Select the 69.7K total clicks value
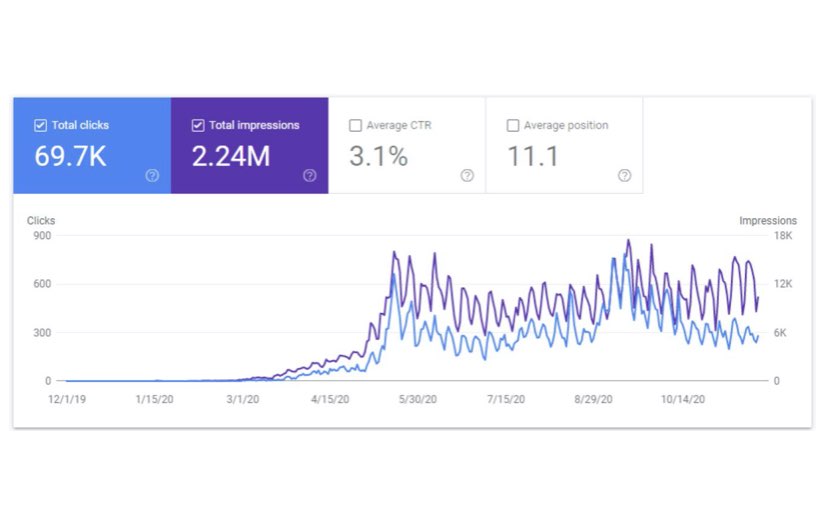The height and width of the screenshot is (525, 825). tap(71, 156)
